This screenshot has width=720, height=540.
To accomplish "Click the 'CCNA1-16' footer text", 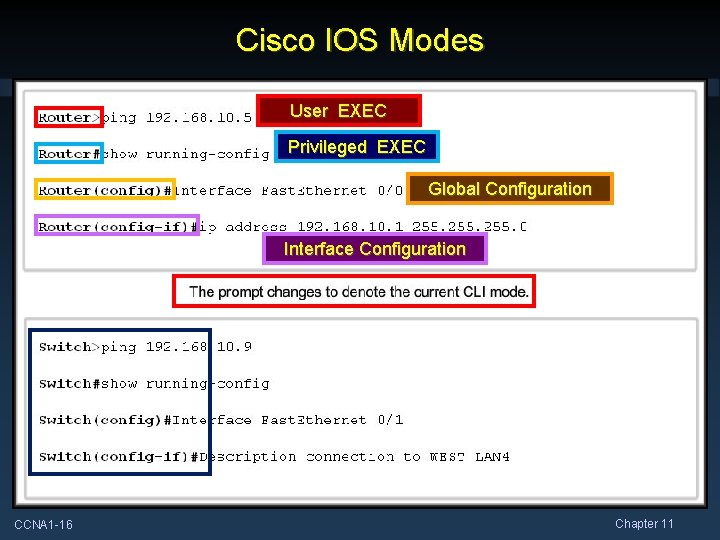I will coord(44,524).
